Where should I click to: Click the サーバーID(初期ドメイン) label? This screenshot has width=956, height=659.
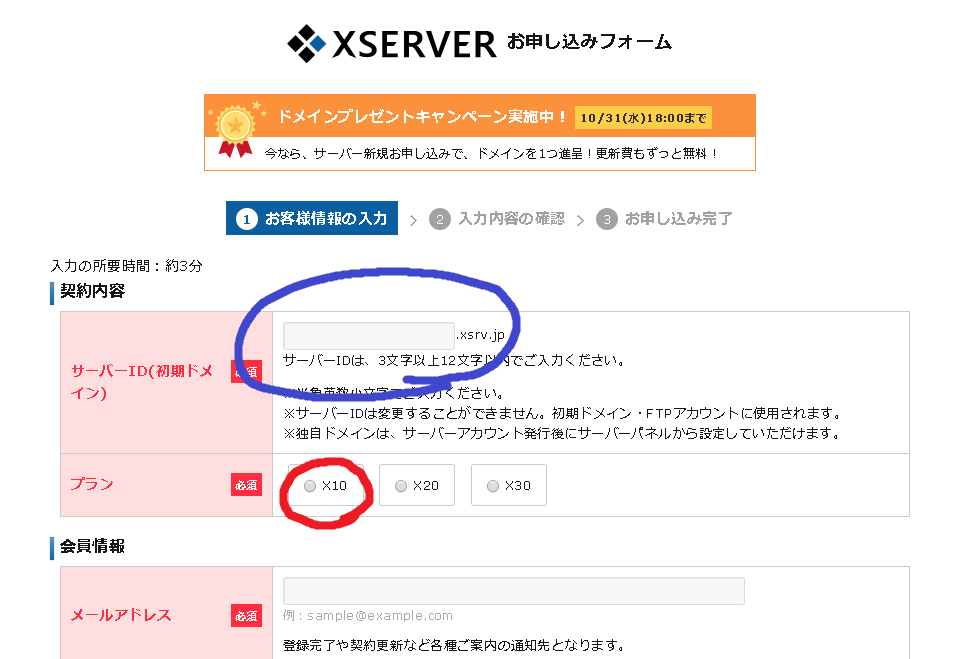(x=141, y=382)
